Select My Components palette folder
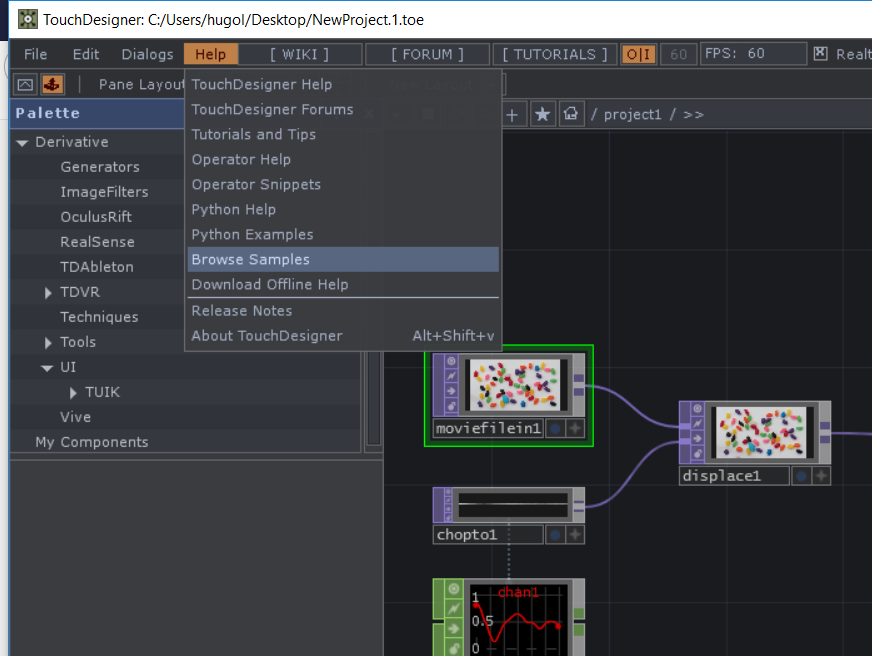This screenshot has height=656, width=872. coord(92,443)
